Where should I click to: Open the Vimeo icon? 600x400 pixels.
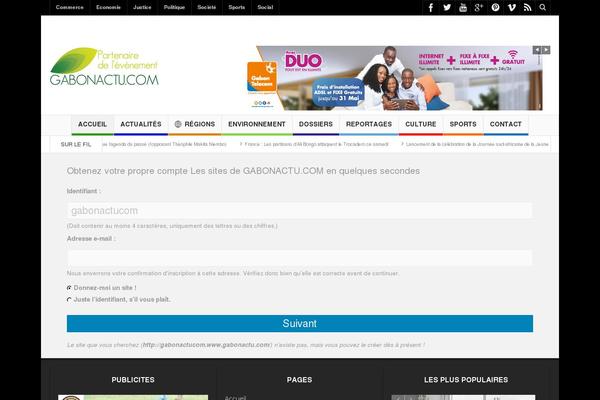click(512, 7)
